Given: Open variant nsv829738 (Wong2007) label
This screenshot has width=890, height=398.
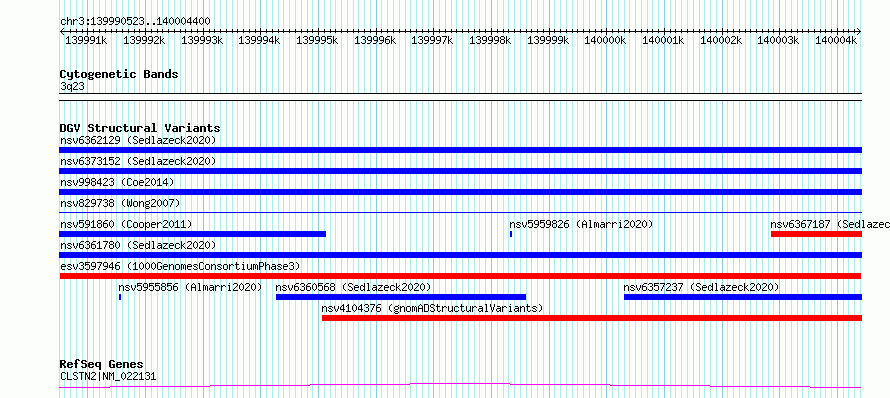Looking at the screenshot, I should 120,203.
